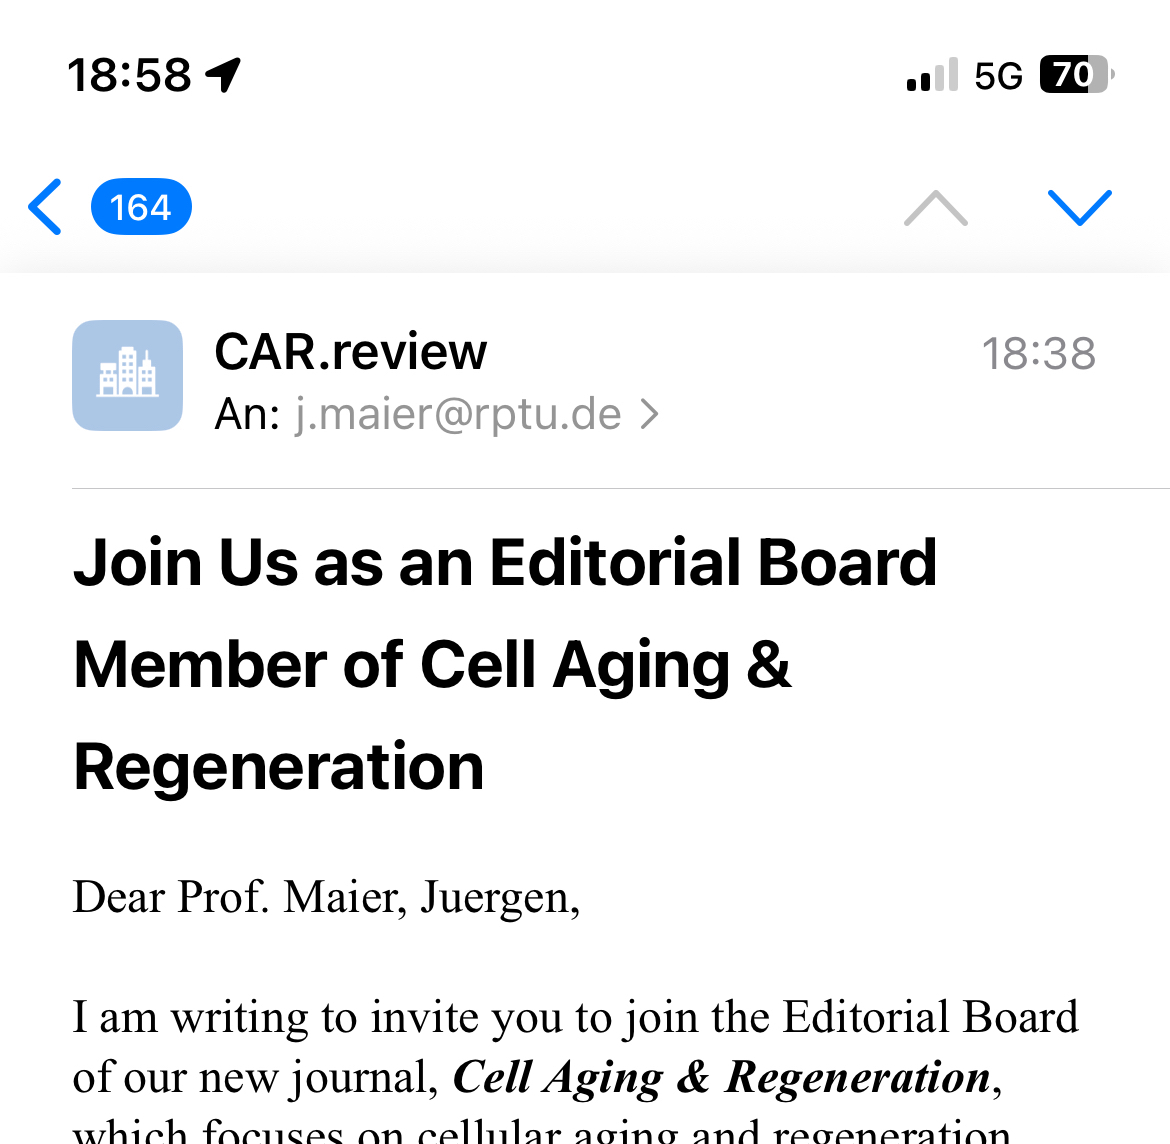Image resolution: width=1170 pixels, height=1144 pixels.
Task: Tap the partially visible last body text line
Action: pos(540,1133)
